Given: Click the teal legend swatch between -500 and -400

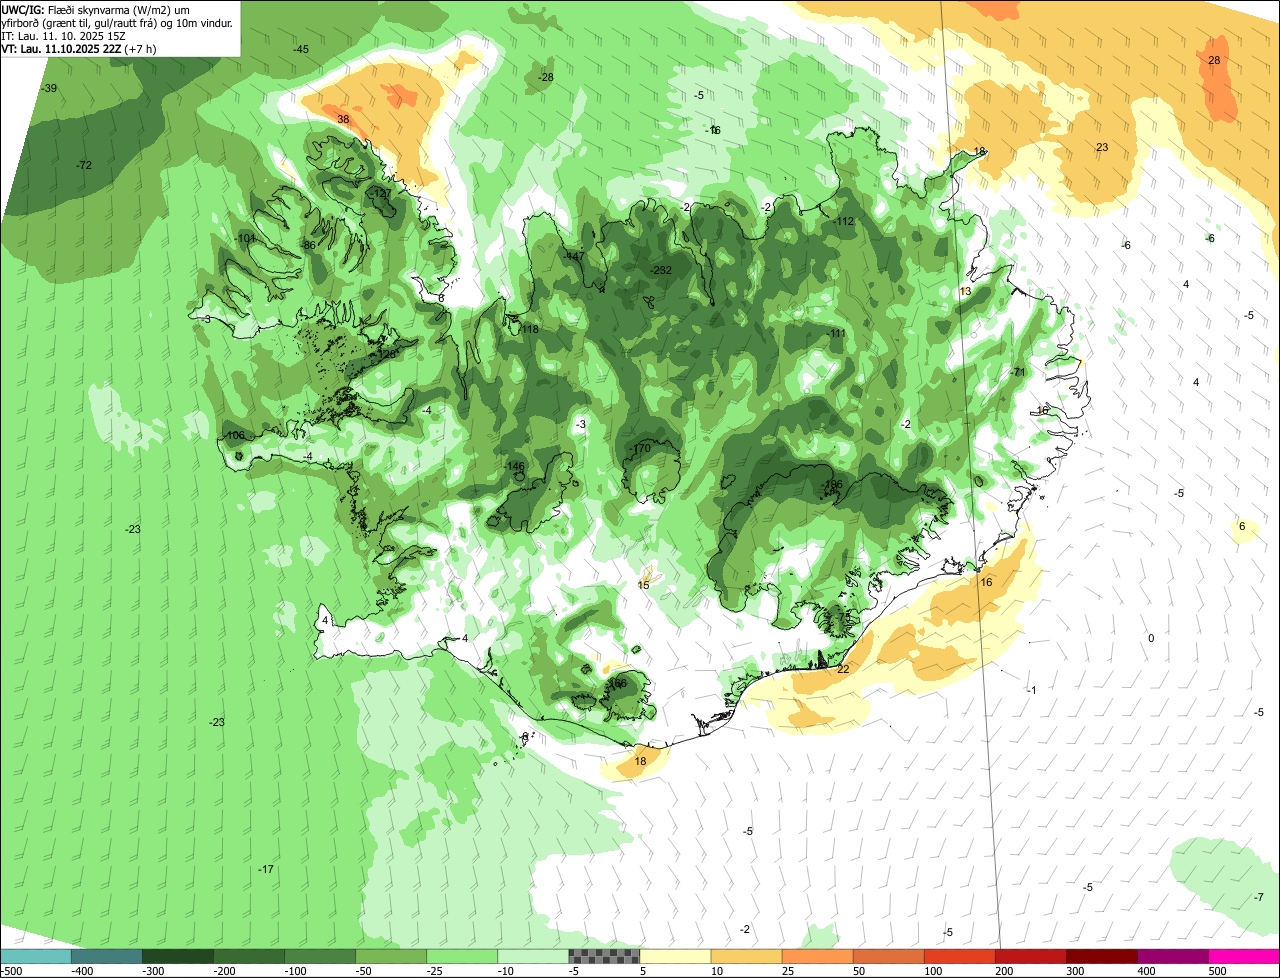Looking at the screenshot, I should (x=36, y=956).
